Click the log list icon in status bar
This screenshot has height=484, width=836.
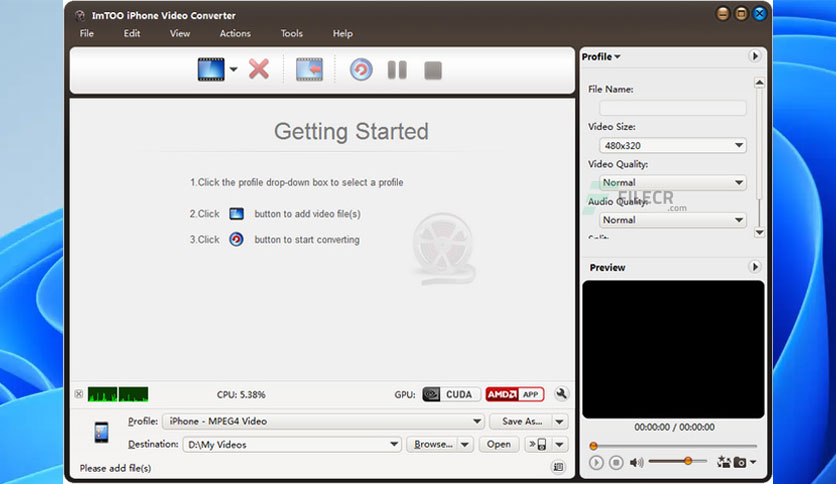pyautogui.click(x=558, y=467)
